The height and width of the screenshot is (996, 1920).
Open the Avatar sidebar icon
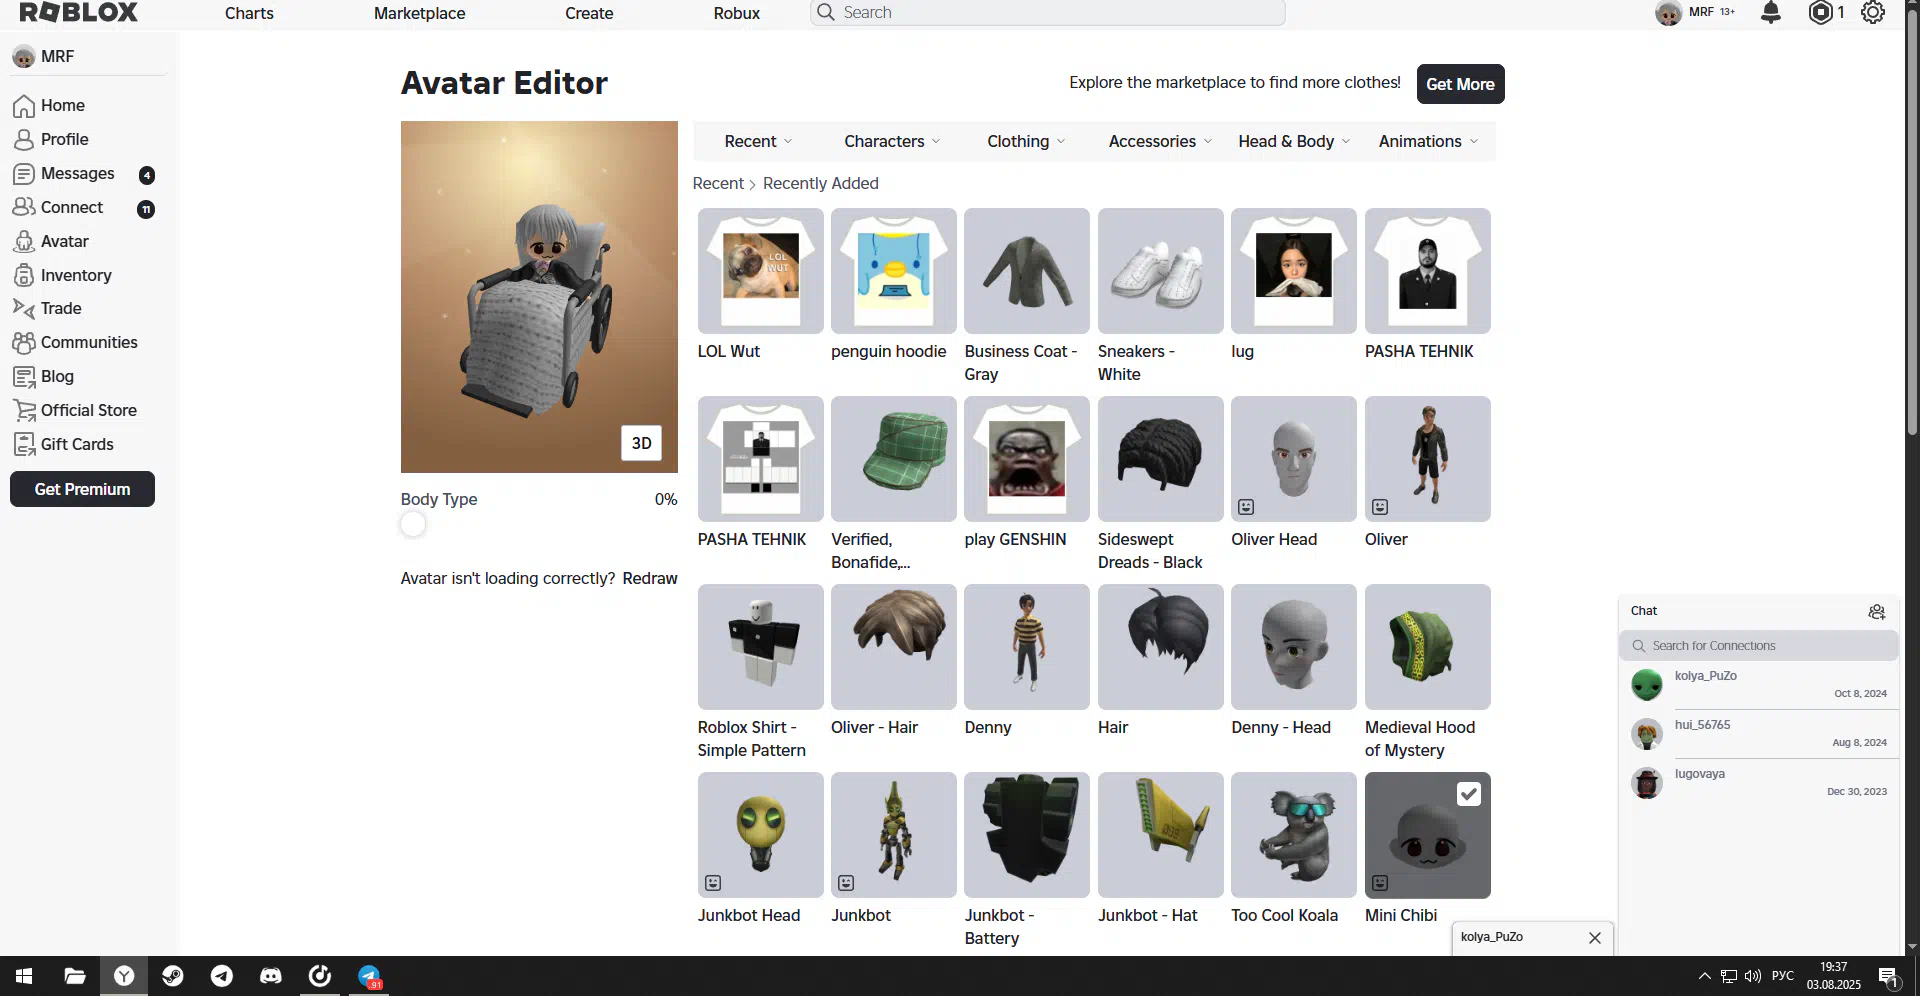(x=24, y=242)
